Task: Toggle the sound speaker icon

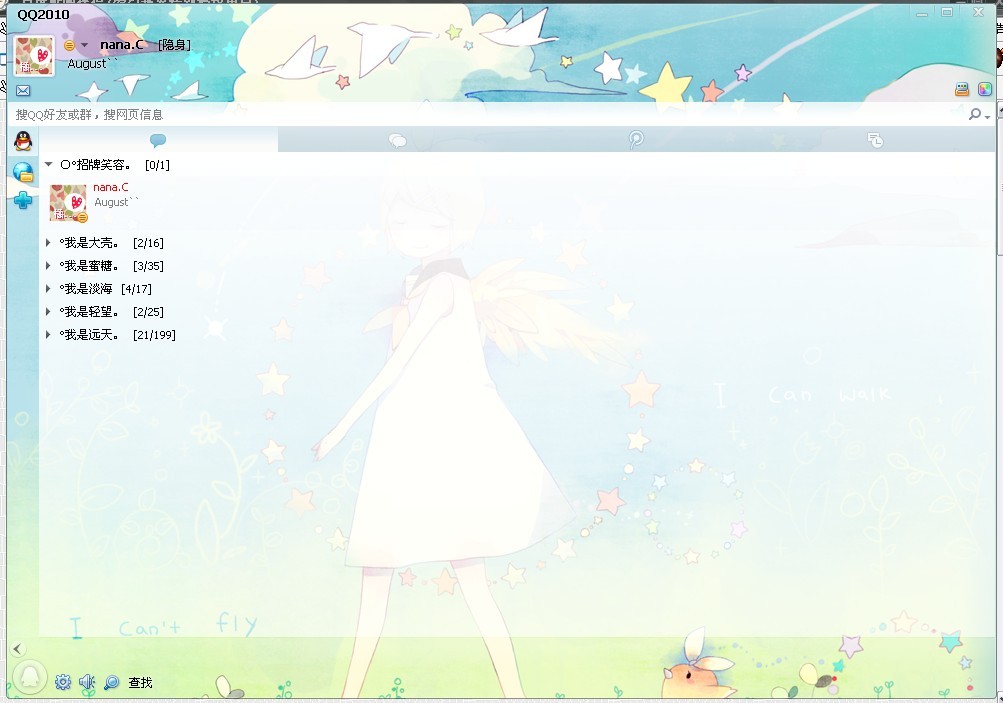Action: click(87, 682)
